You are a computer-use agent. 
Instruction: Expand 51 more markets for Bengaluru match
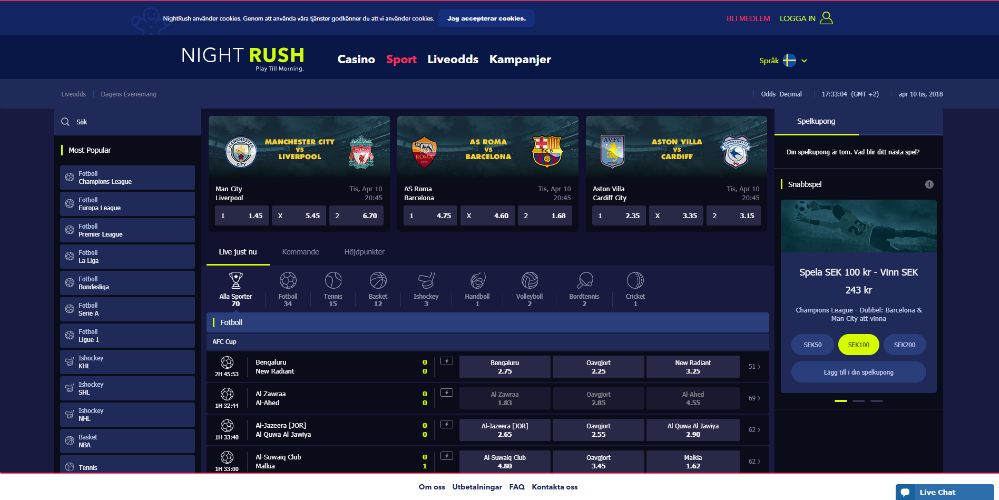[754, 367]
